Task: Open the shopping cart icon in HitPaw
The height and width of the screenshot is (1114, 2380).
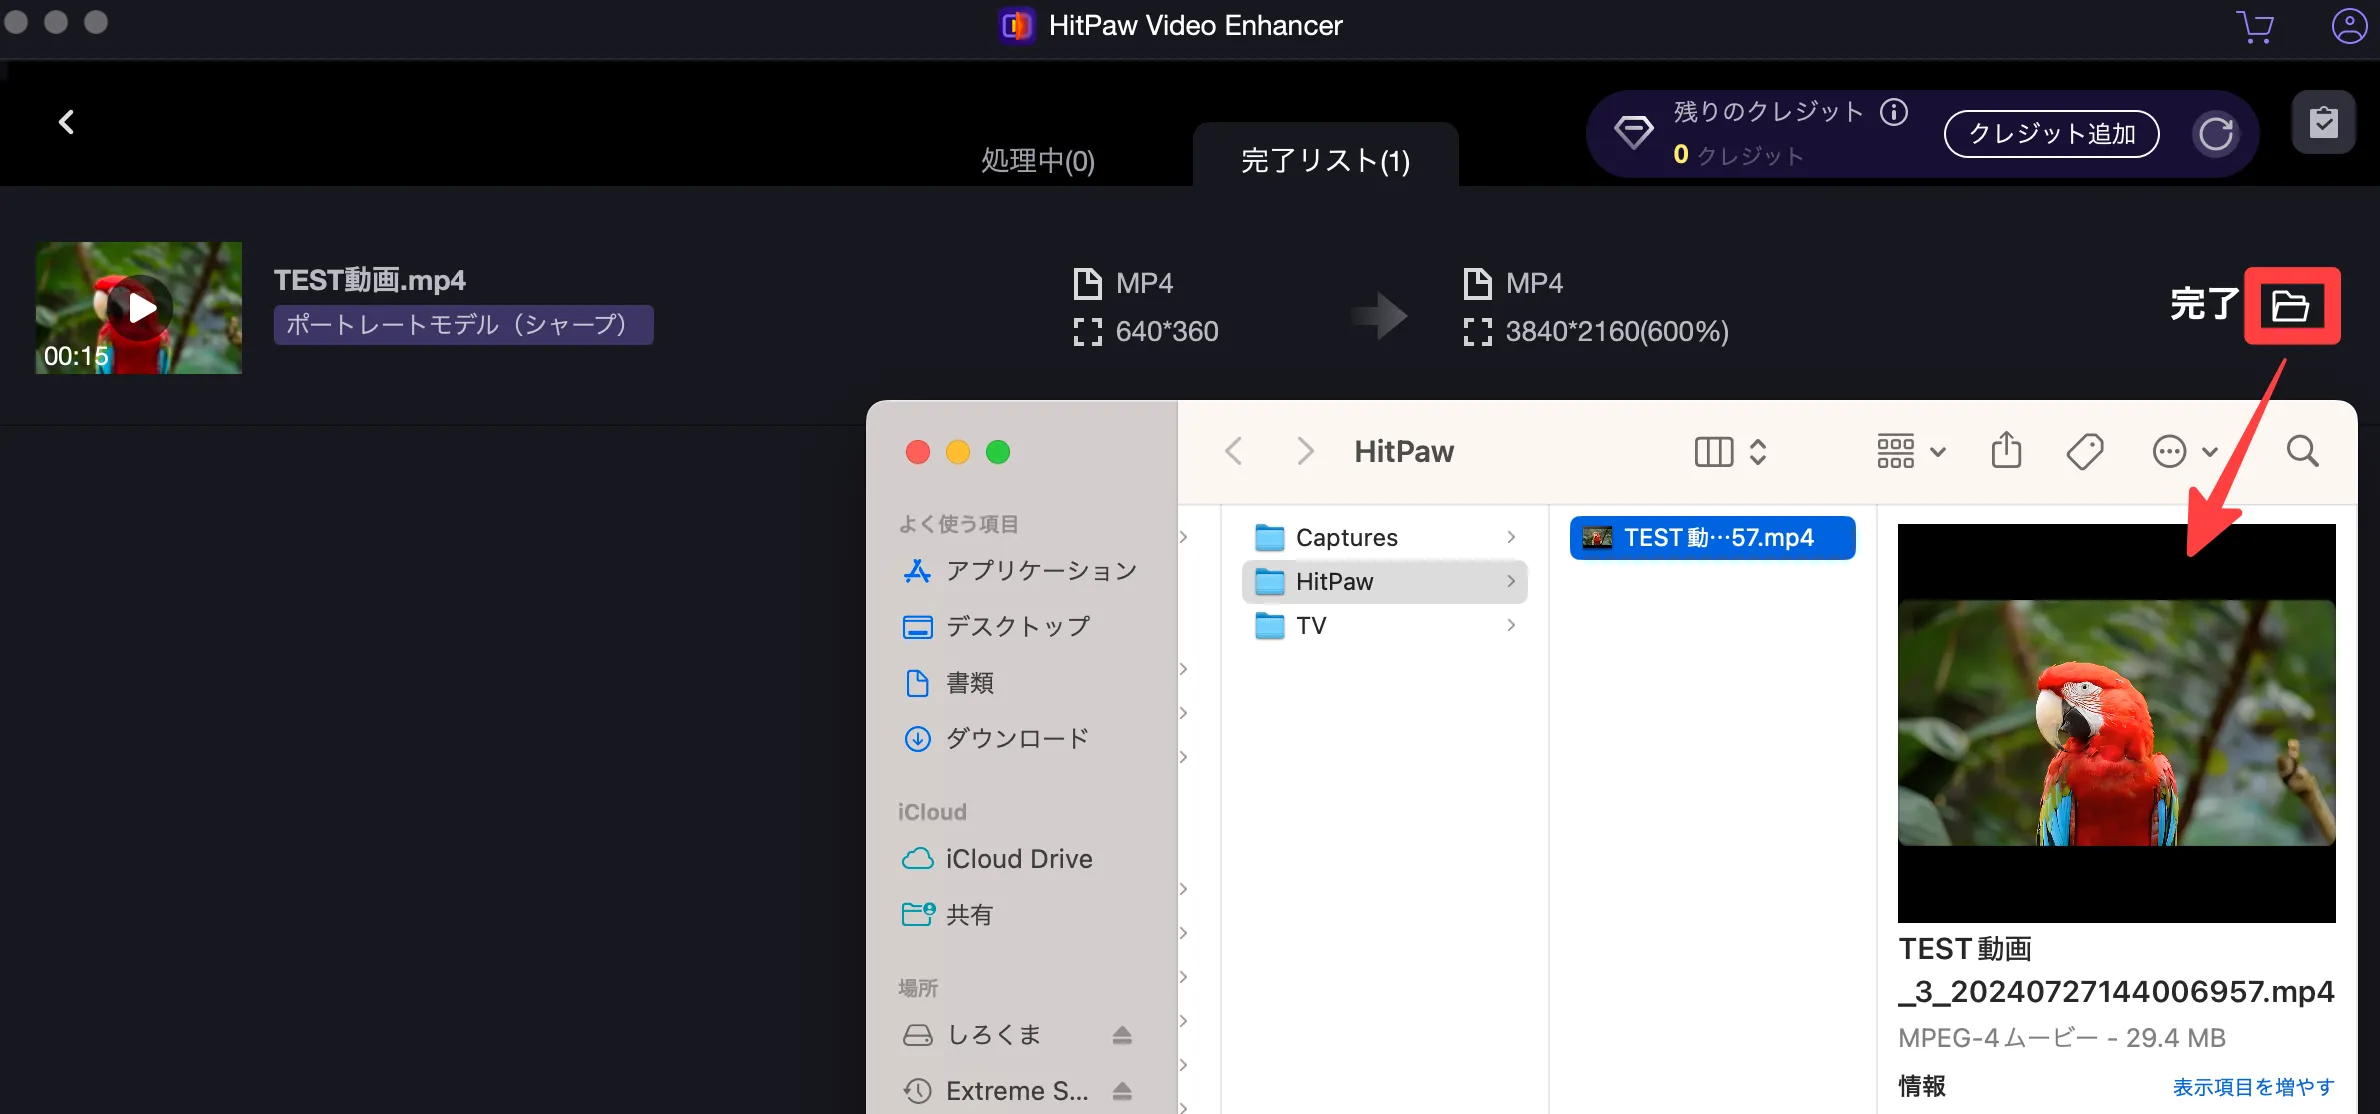Action: [x=2254, y=26]
